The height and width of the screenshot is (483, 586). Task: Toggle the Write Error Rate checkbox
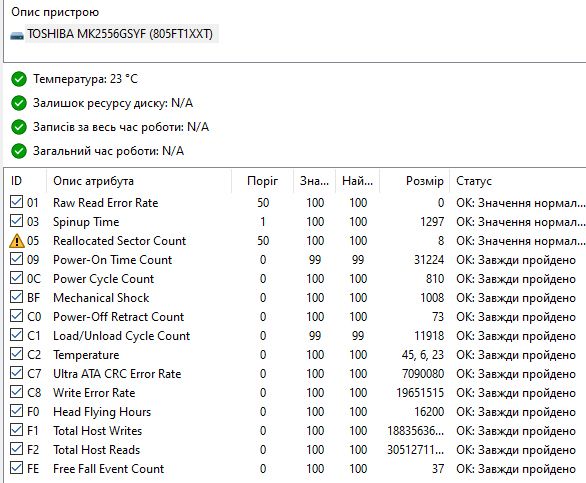click(x=16, y=392)
